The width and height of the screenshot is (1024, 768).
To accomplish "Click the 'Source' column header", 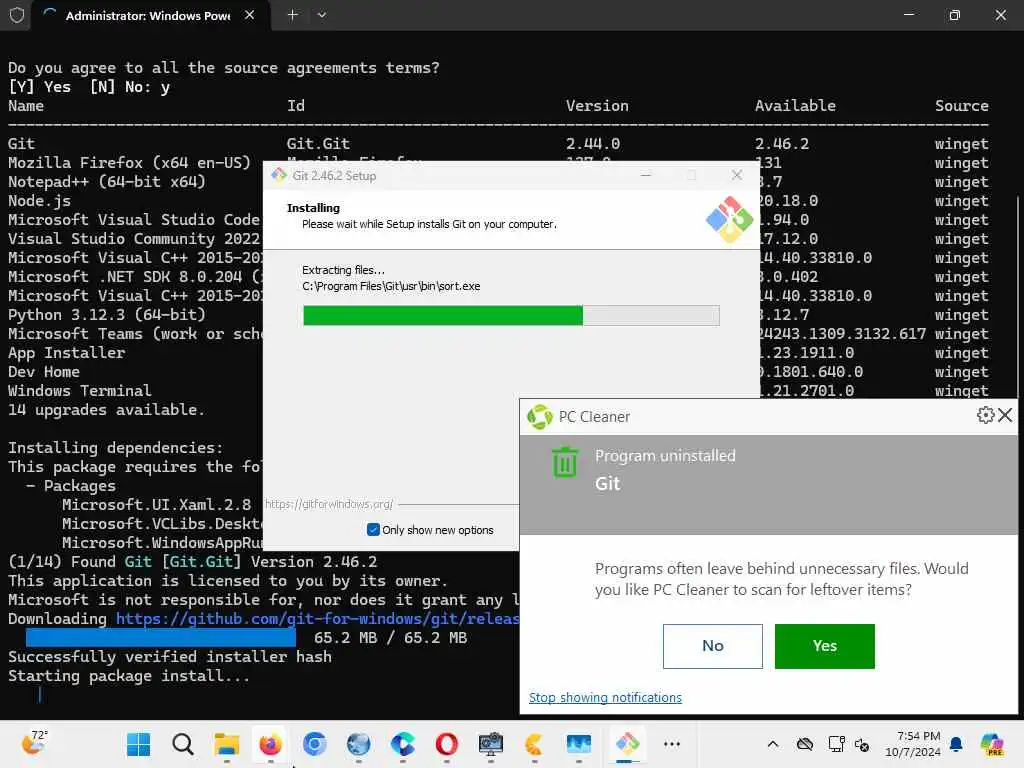I will pyautogui.click(x=961, y=106).
